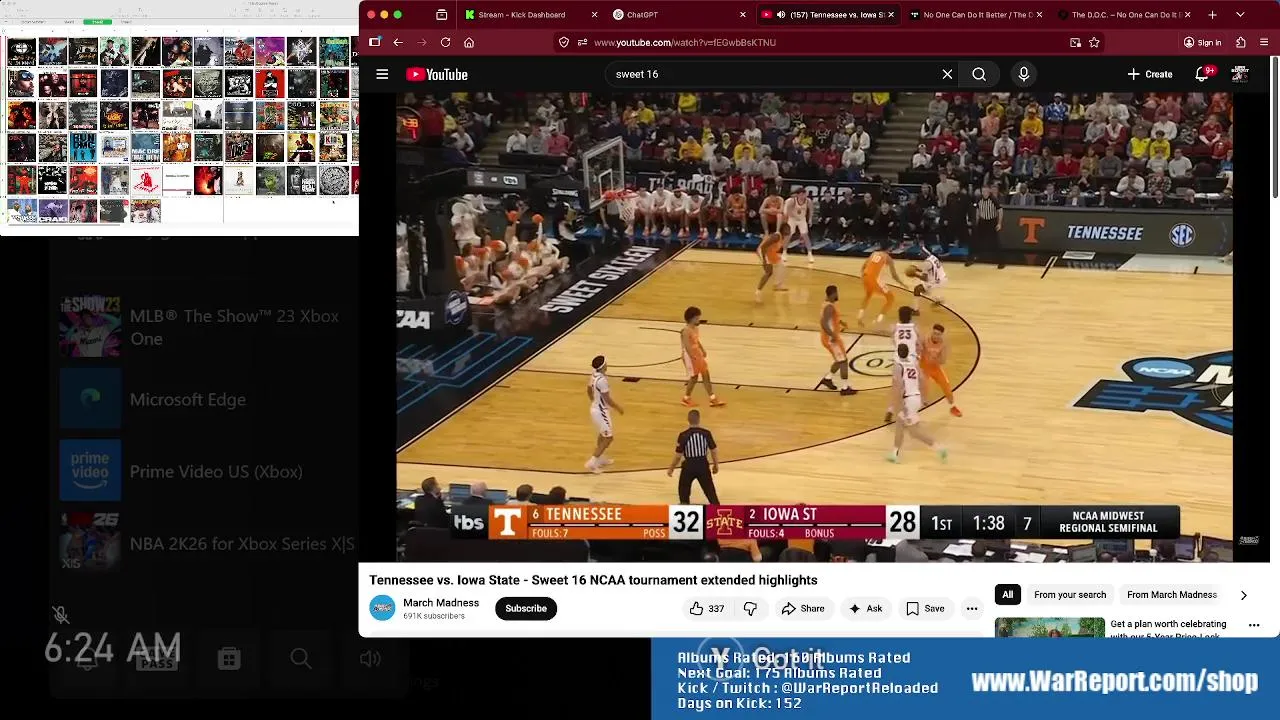Show more suggestion filter chips
1280x720 pixels.
click(x=1243, y=595)
